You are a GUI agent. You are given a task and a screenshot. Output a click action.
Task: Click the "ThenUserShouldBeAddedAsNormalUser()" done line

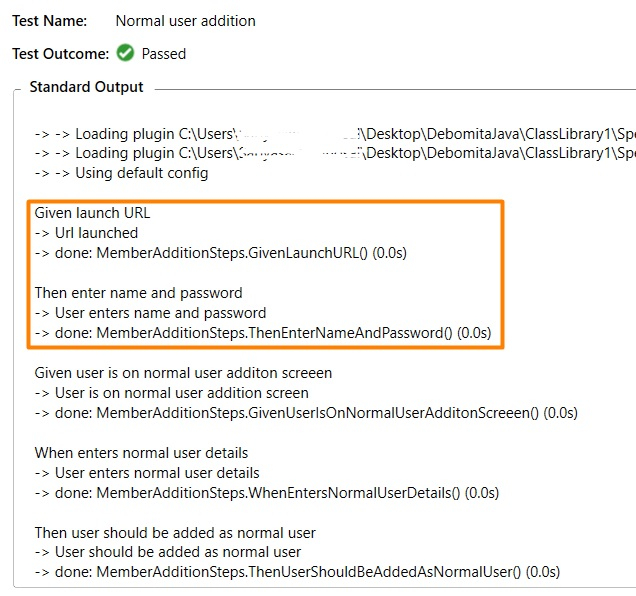click(x=297, y=572)
